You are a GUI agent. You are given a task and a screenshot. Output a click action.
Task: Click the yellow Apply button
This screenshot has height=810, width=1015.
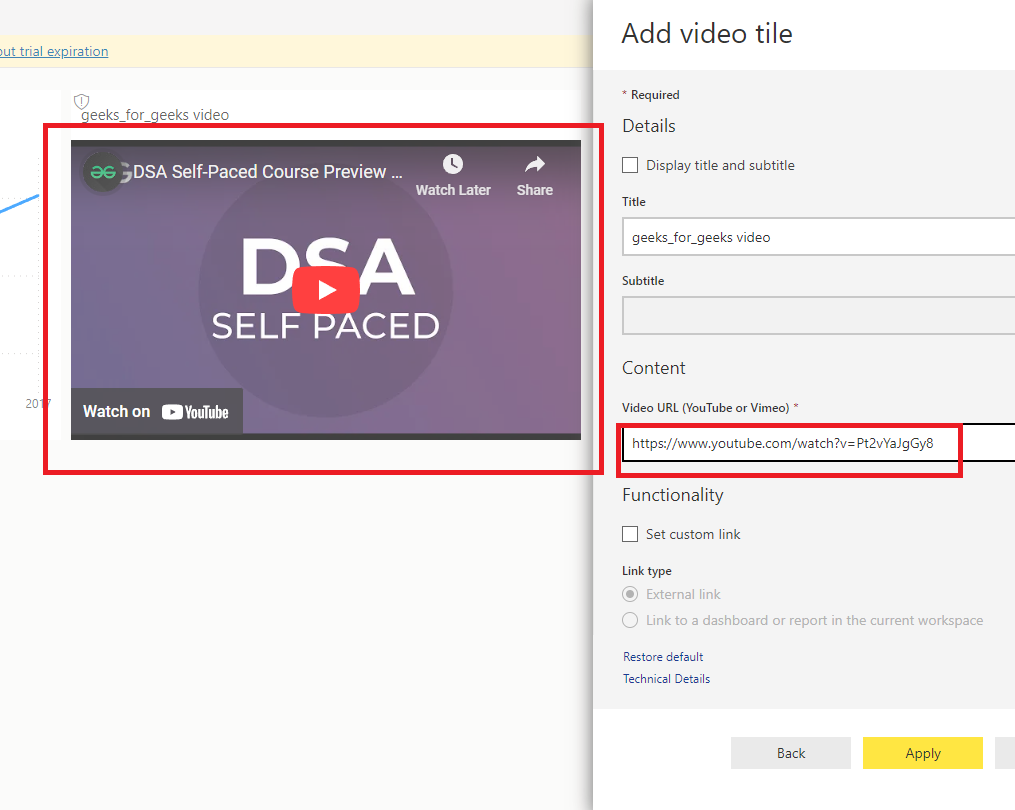[x=922, y=753]
